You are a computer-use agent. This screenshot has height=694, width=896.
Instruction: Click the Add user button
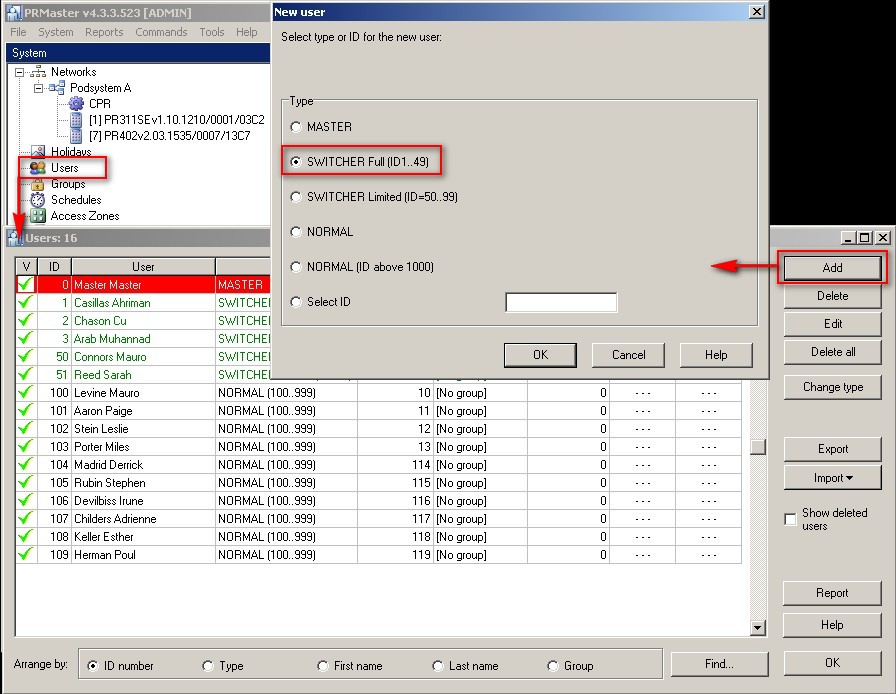(833, 268)
